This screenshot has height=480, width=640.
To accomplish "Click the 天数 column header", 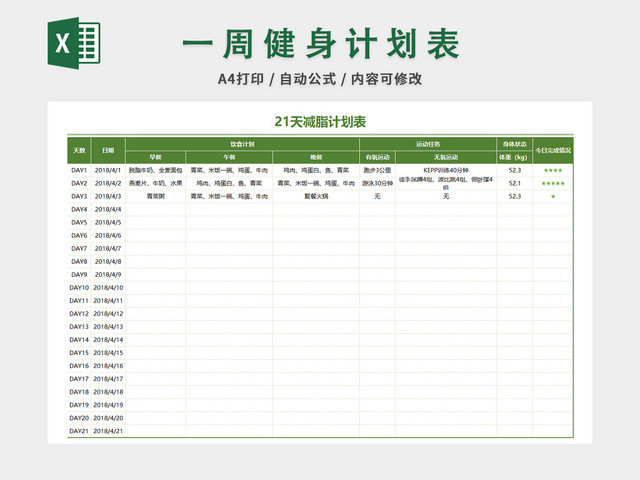I will coord(79,150).
